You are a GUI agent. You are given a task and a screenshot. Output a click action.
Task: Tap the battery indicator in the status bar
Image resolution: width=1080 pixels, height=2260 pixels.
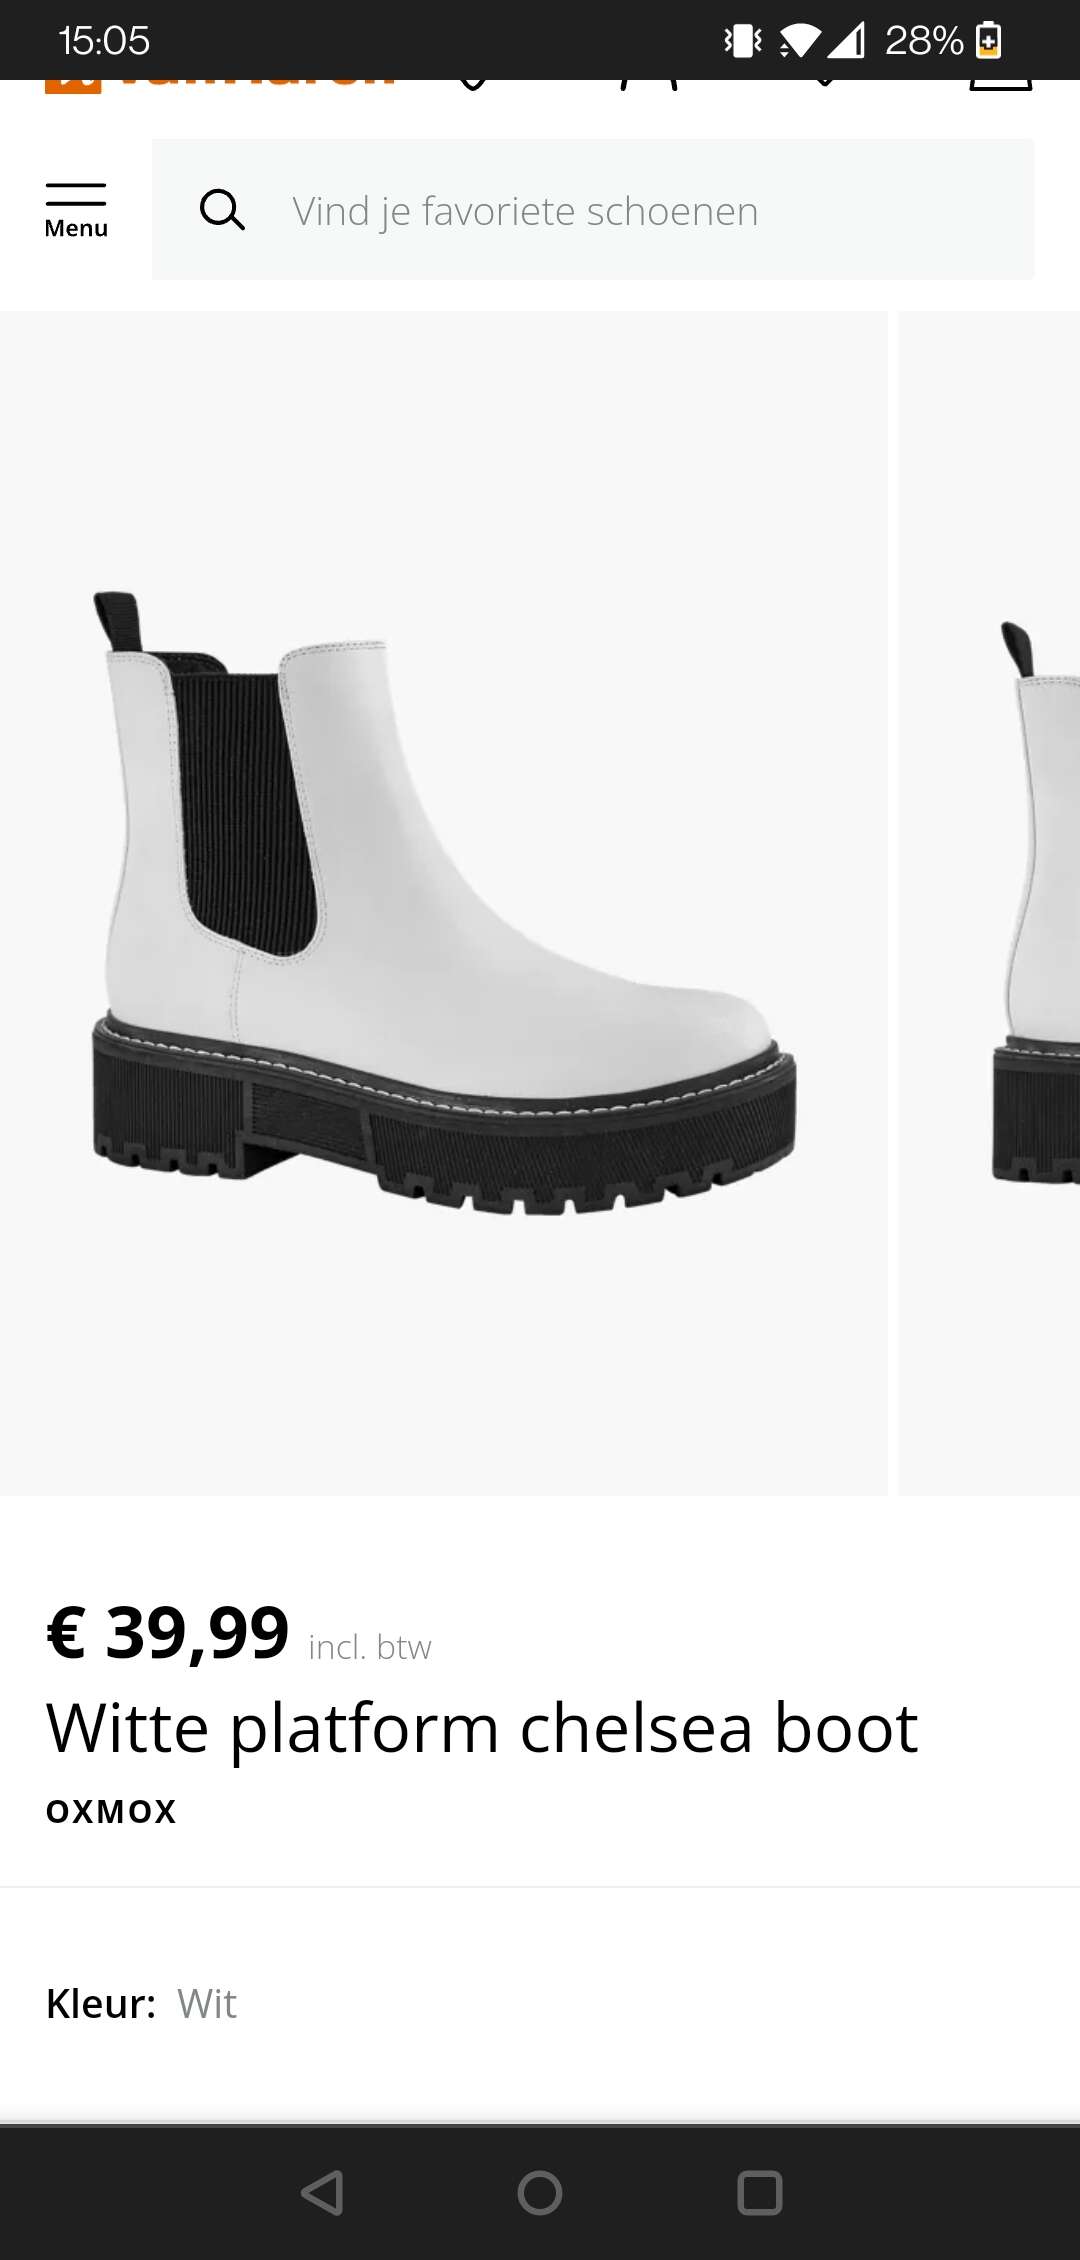tap(988, 40)
